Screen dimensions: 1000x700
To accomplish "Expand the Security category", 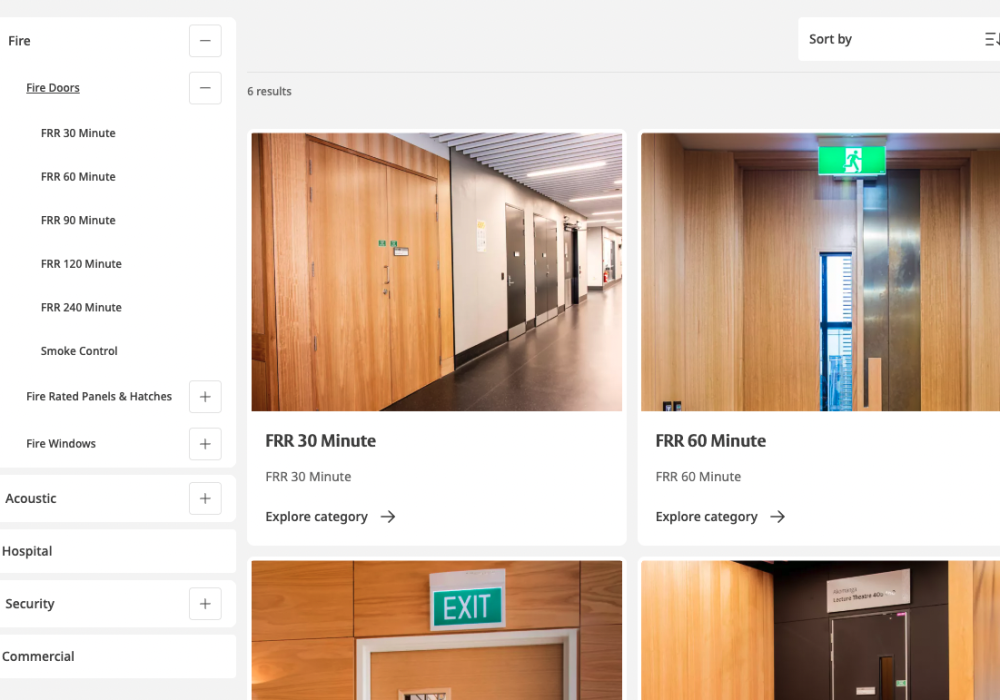I will 205,604.
